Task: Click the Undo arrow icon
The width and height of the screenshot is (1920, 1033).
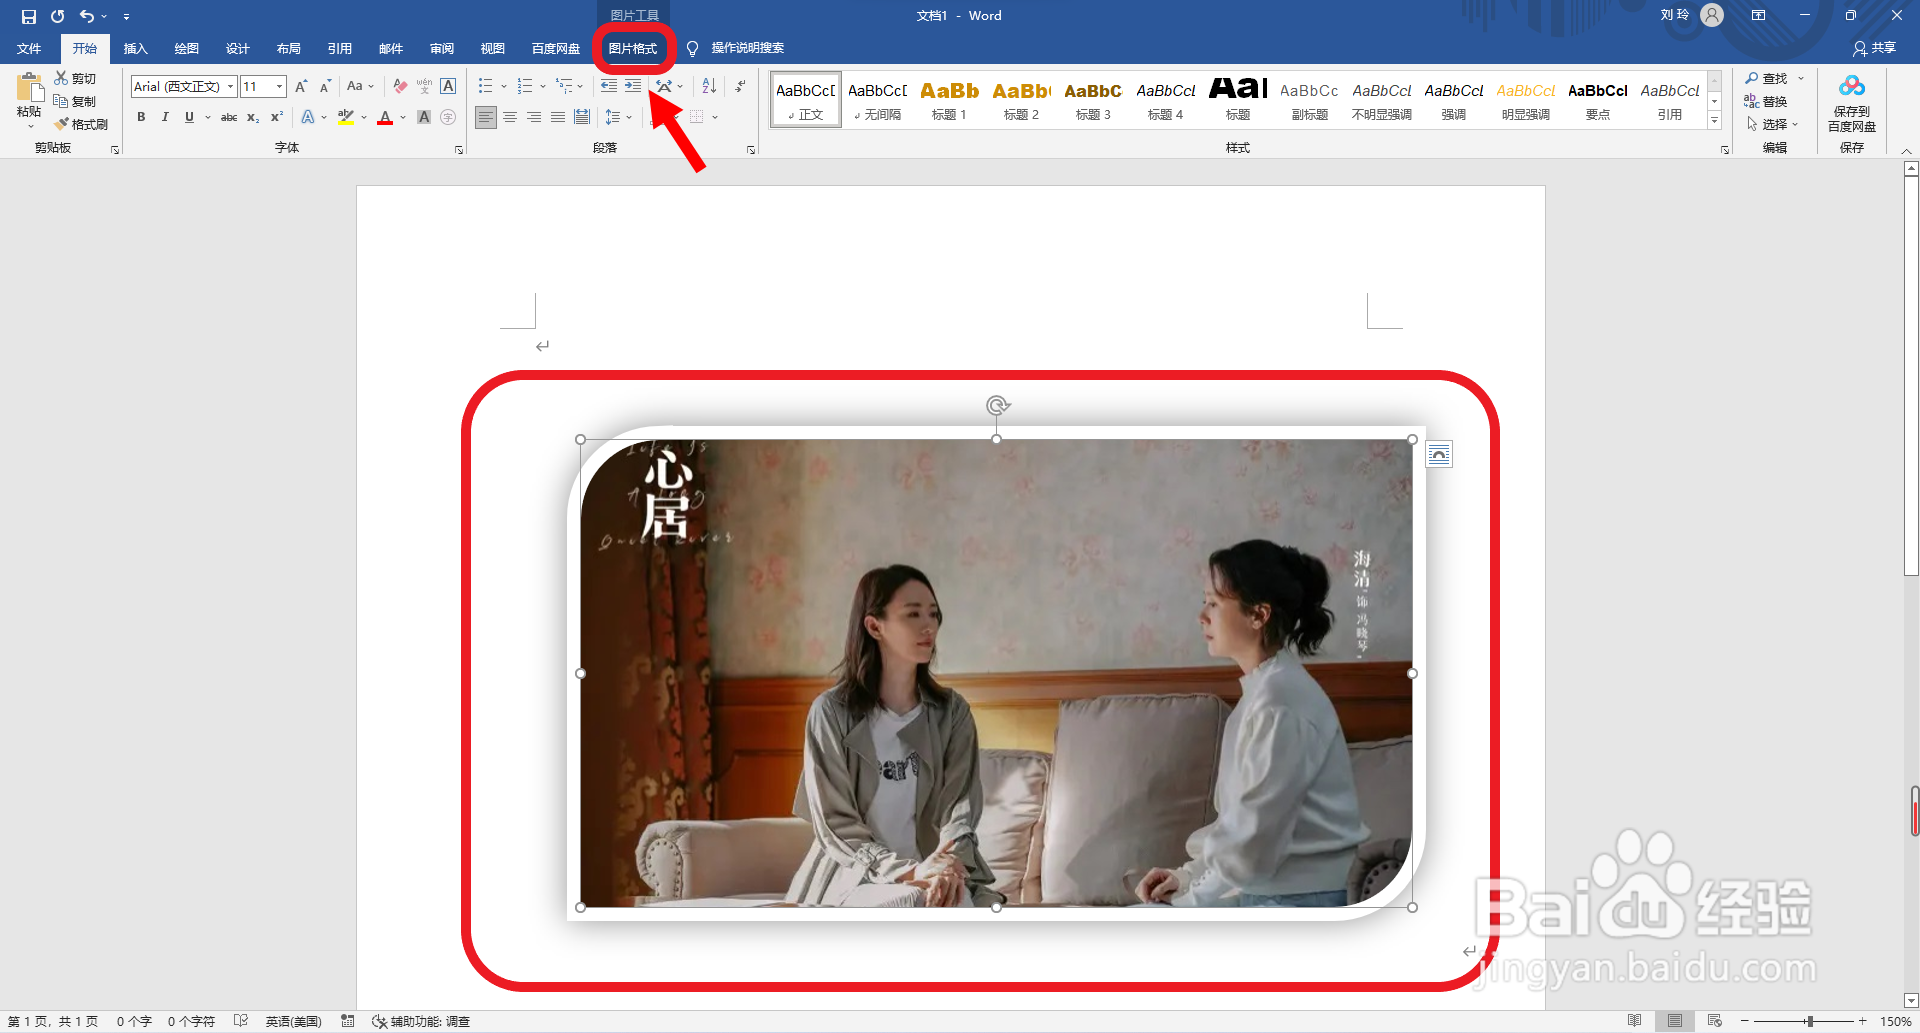Action: 87,16
